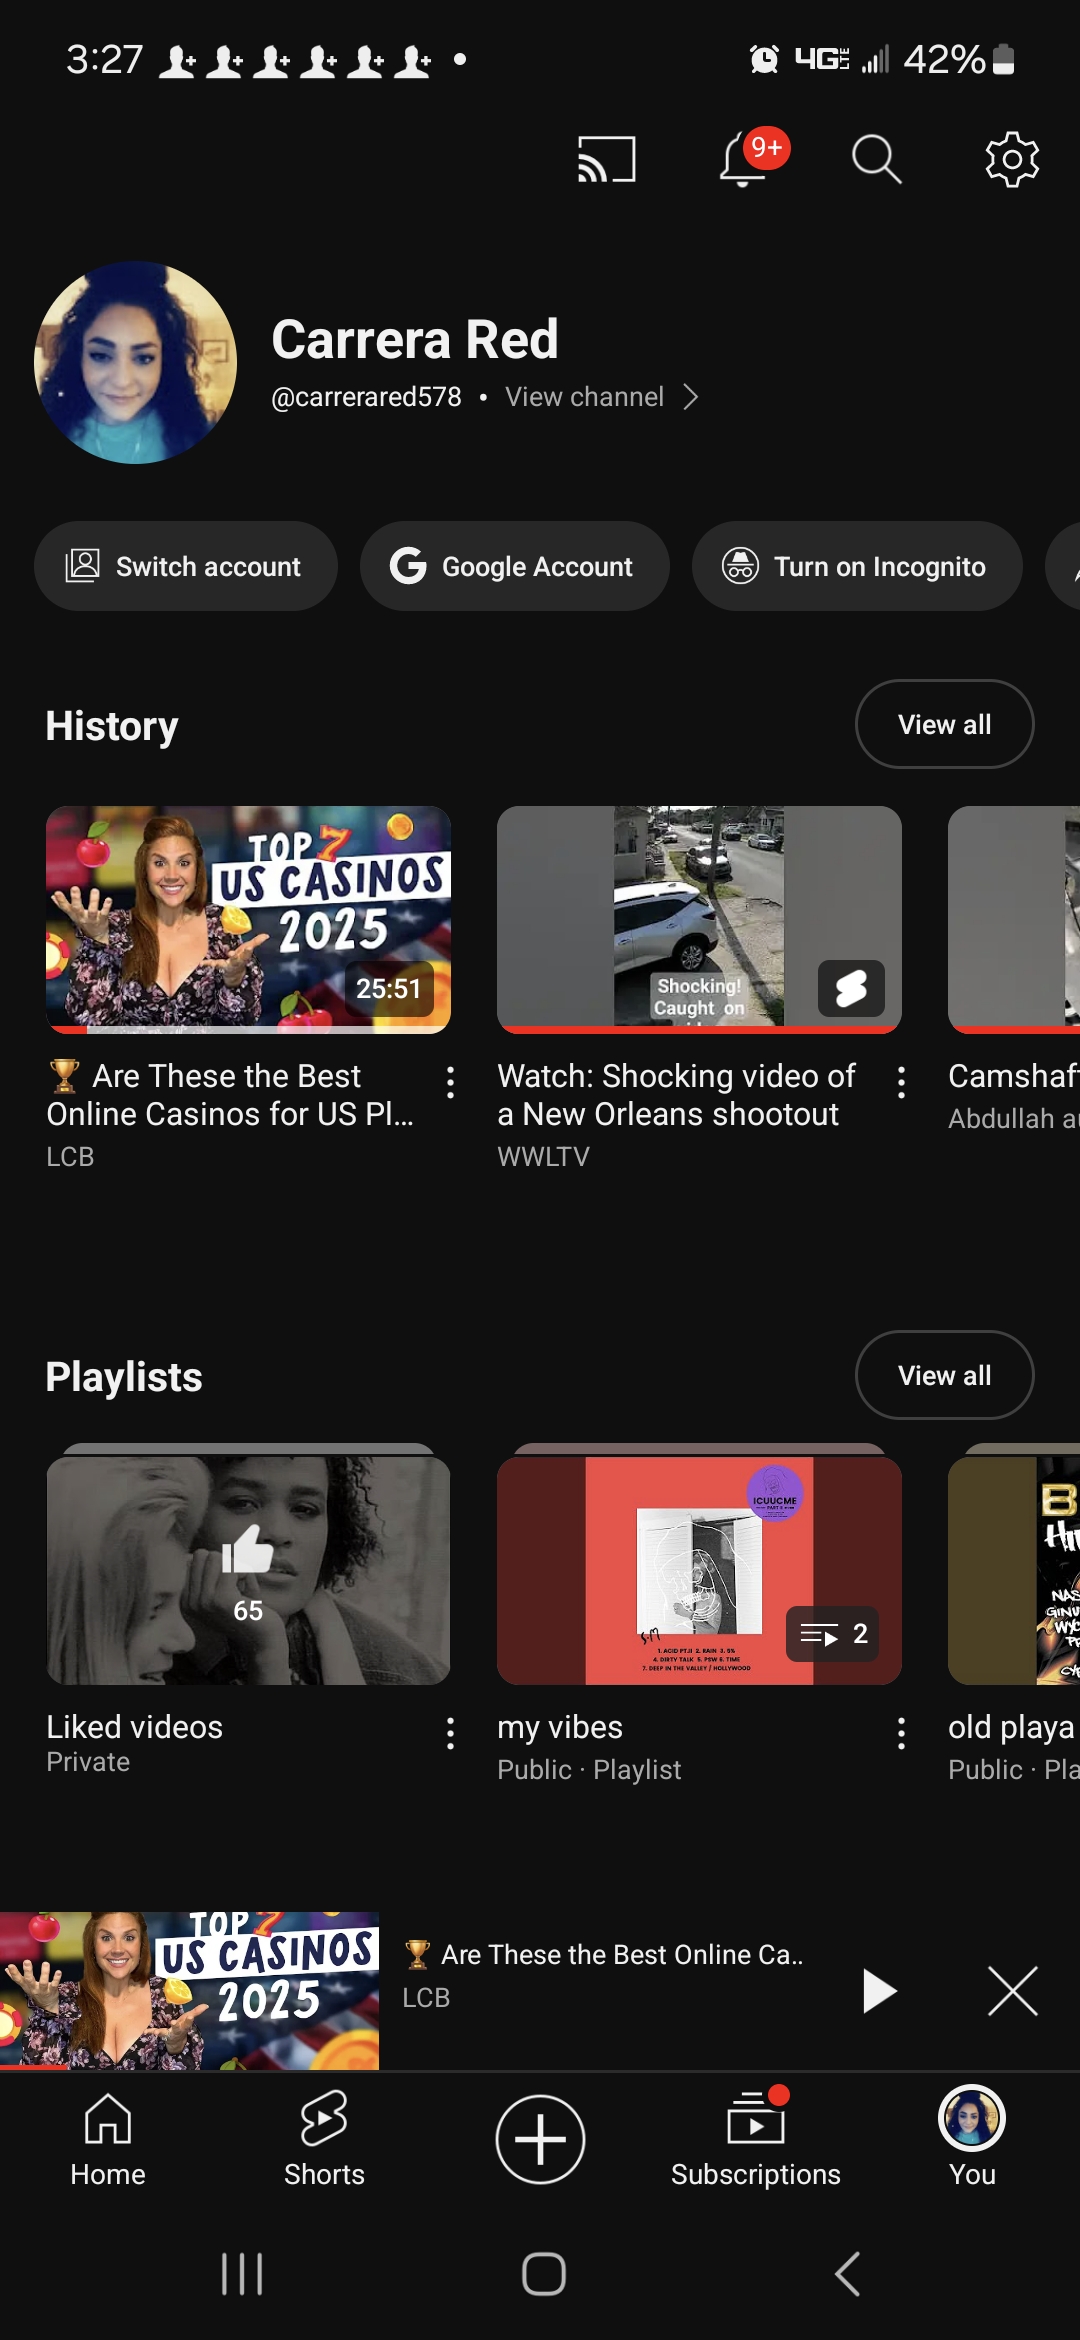1080x2340 pixels.
Task: Open the settings gear icon
Action: pyautogui.click(x=1012, y=159)
